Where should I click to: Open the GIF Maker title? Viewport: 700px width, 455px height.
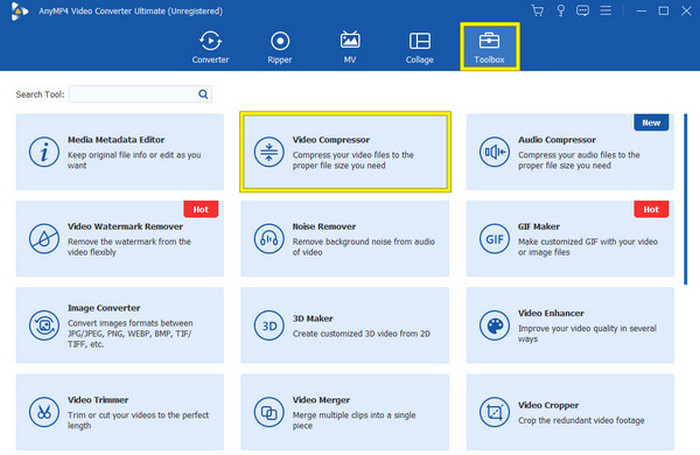pyautogui.click(x=538, y=226)
